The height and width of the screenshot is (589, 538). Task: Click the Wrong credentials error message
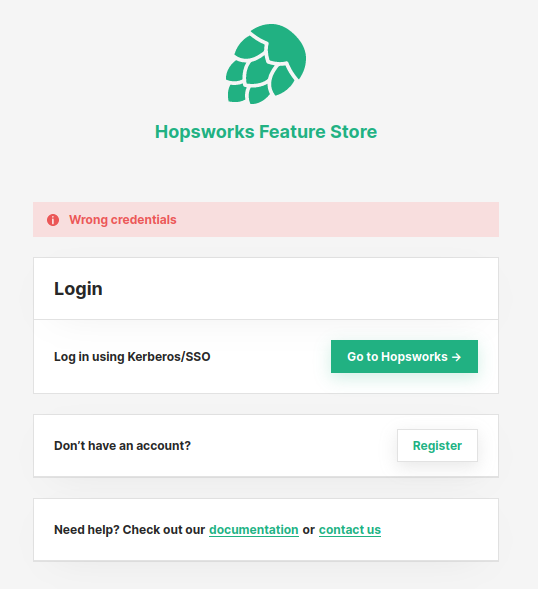pos(122,220)
